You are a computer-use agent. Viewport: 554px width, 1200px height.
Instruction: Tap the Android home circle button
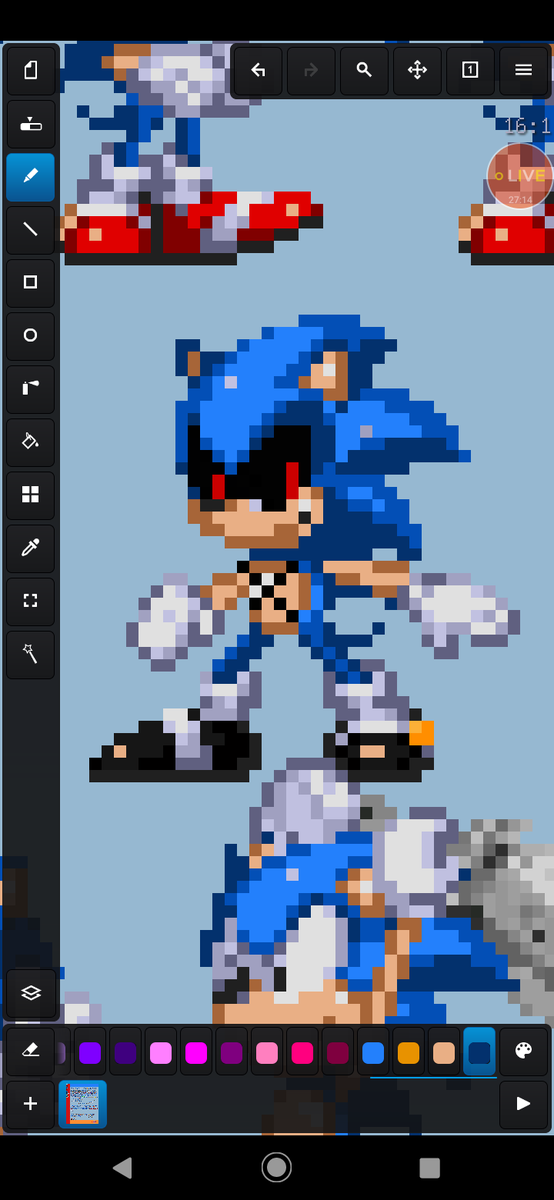(276, 1167)
